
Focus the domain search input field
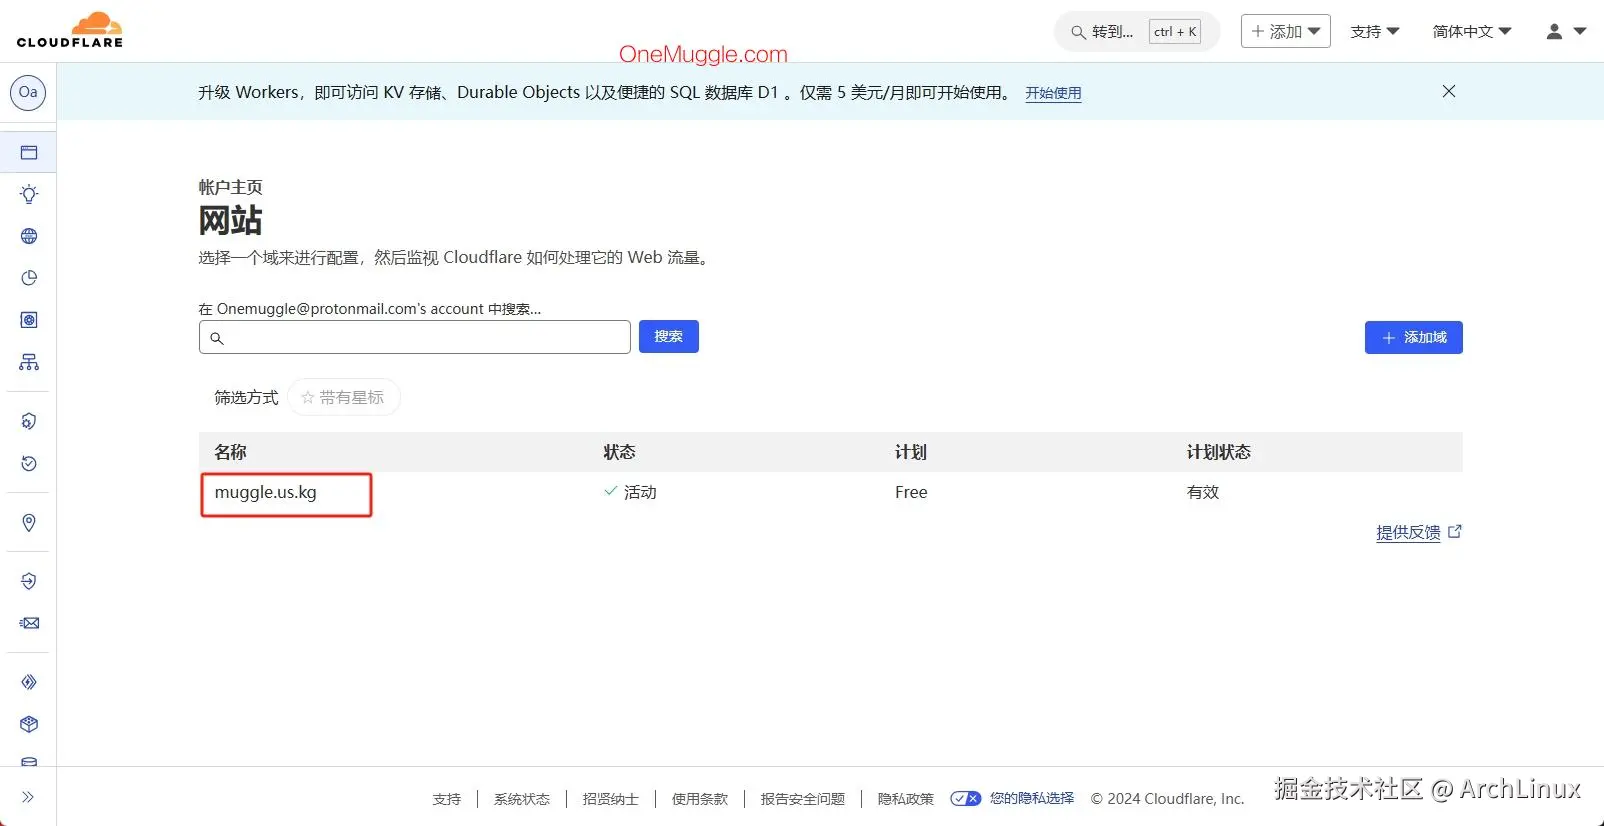pos(415,337)
